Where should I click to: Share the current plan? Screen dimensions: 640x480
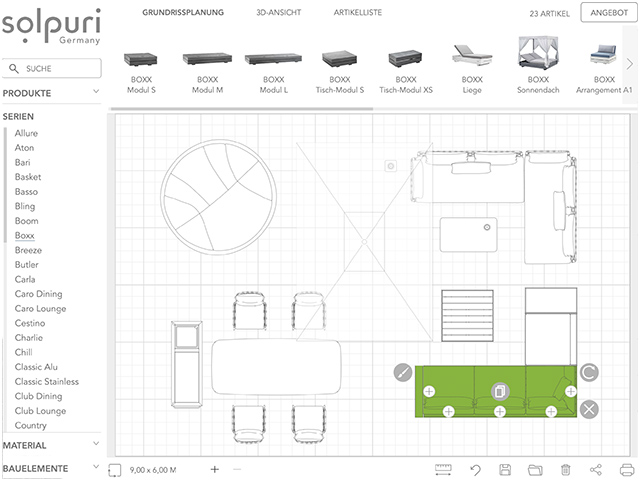point(597,469)
